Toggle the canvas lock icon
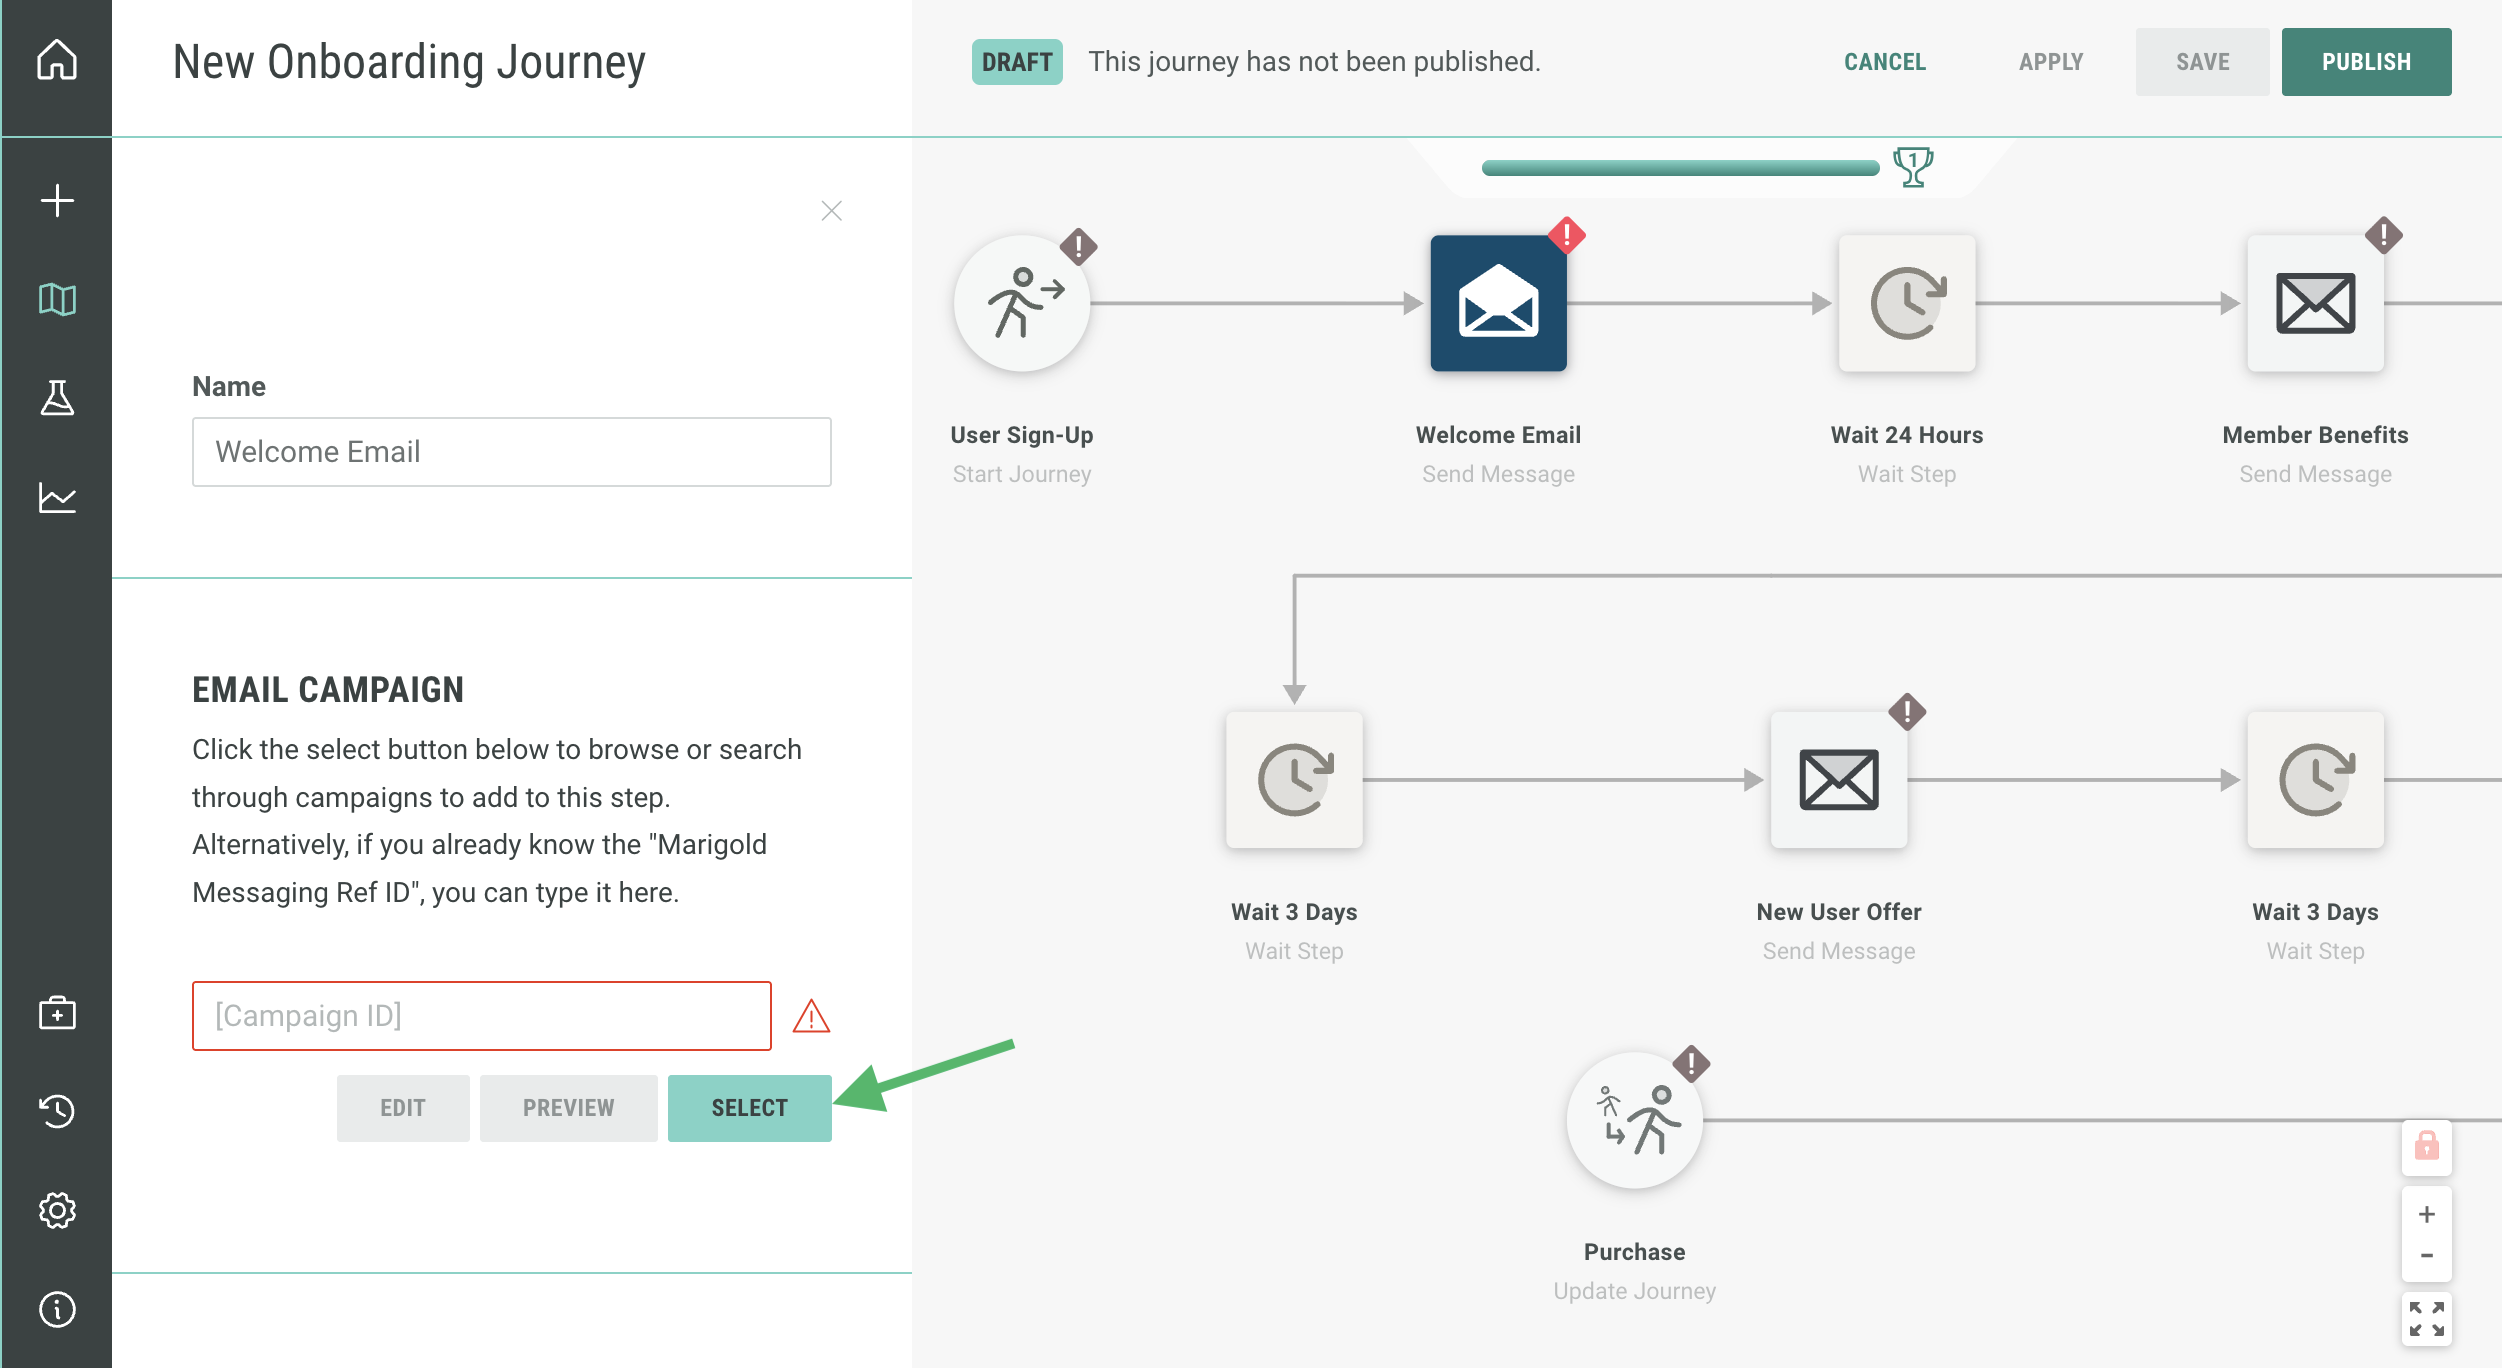Viewport: 2502px width, 1368px height. [2426, 1147]
